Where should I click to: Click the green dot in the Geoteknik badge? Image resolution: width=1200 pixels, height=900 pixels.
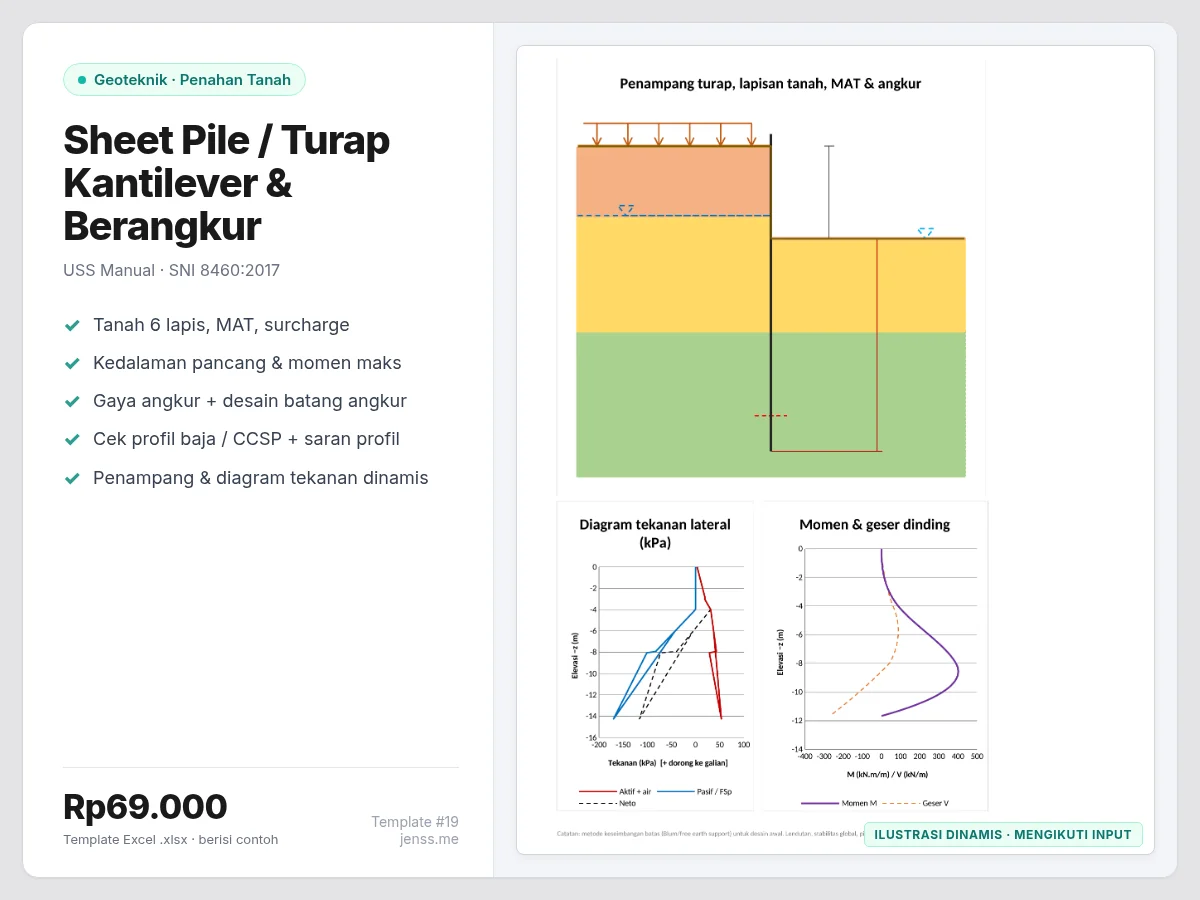tap(82, 80)
